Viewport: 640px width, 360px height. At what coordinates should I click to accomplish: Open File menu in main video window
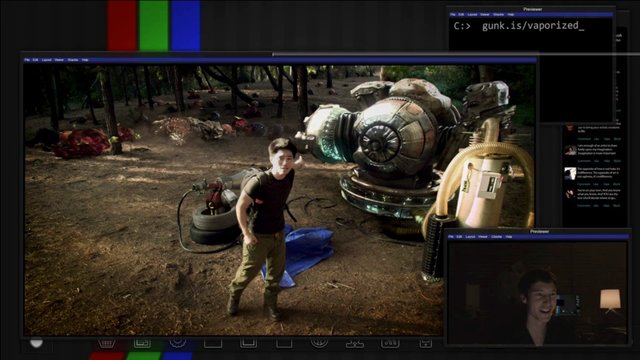[x=27, y=60]
